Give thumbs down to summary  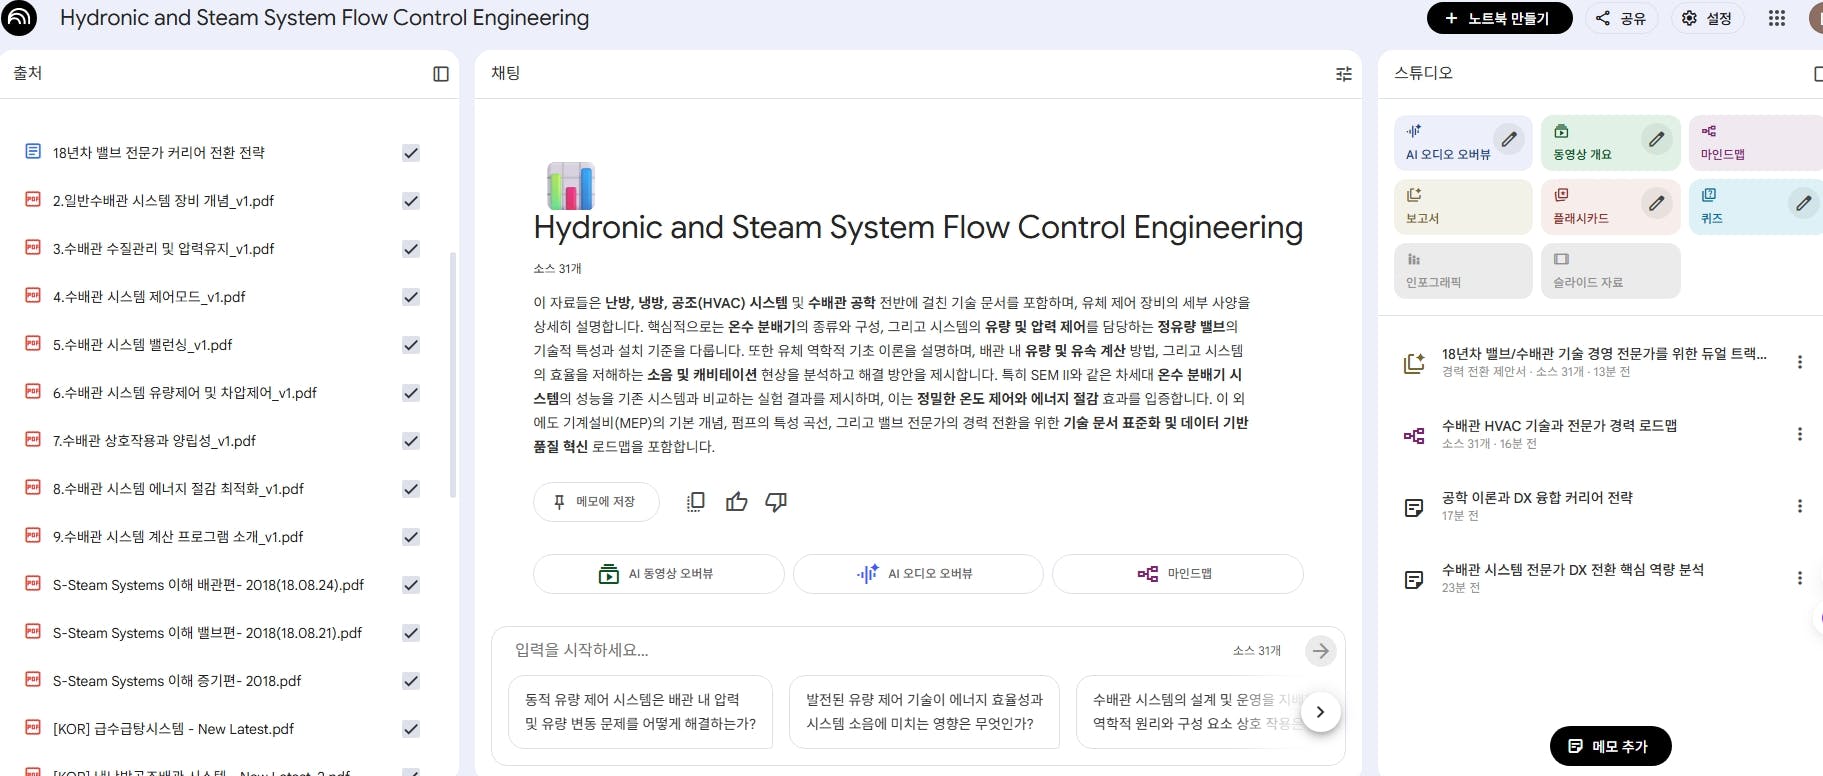click(776, 502)
